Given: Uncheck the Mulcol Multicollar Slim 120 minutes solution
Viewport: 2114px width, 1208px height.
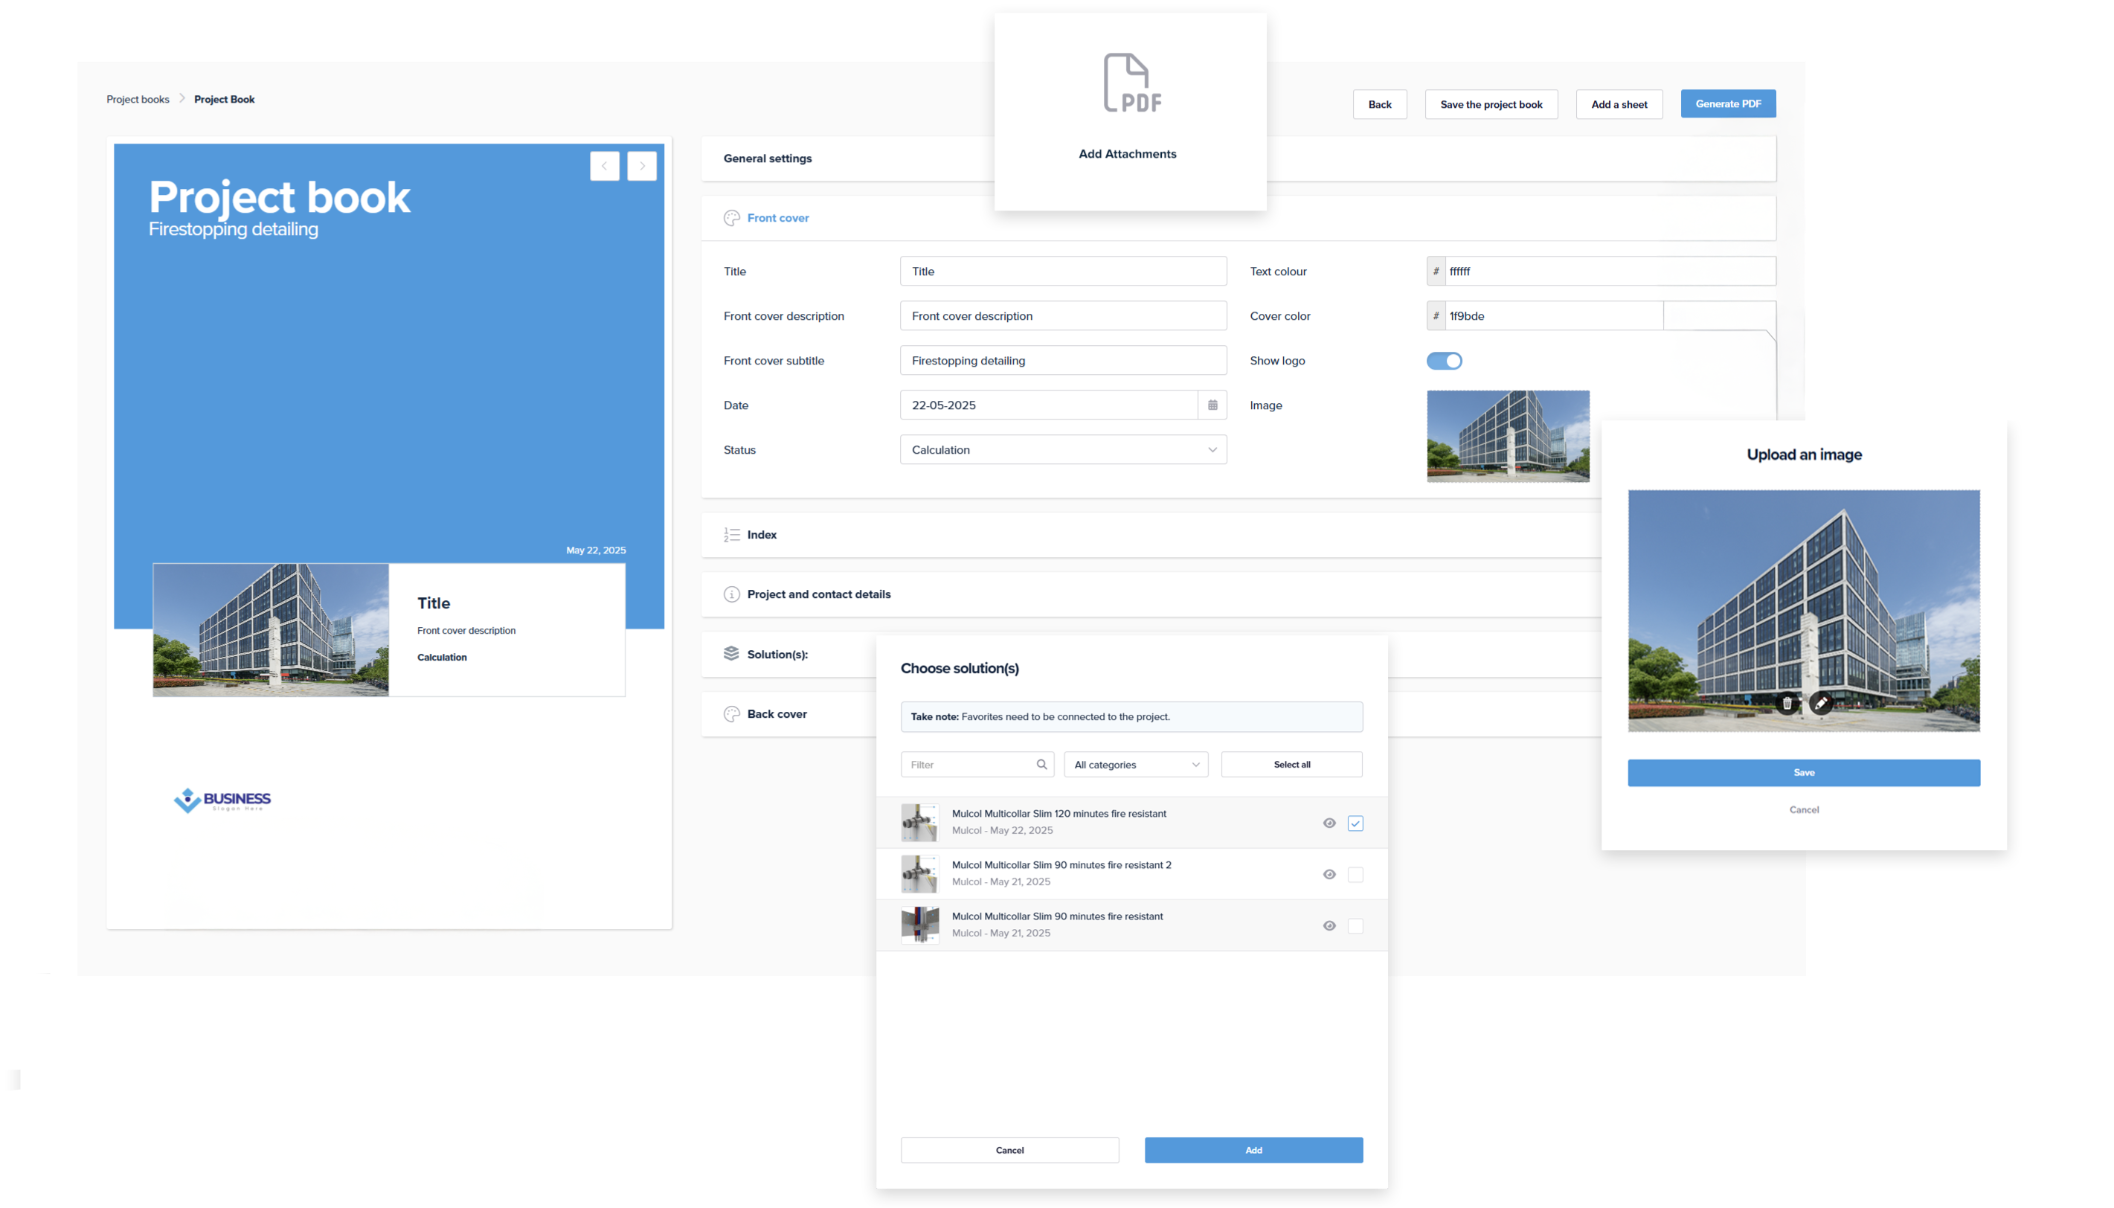Looking at the screenshot, I should pyautogui.click(x=1355, y=822).
